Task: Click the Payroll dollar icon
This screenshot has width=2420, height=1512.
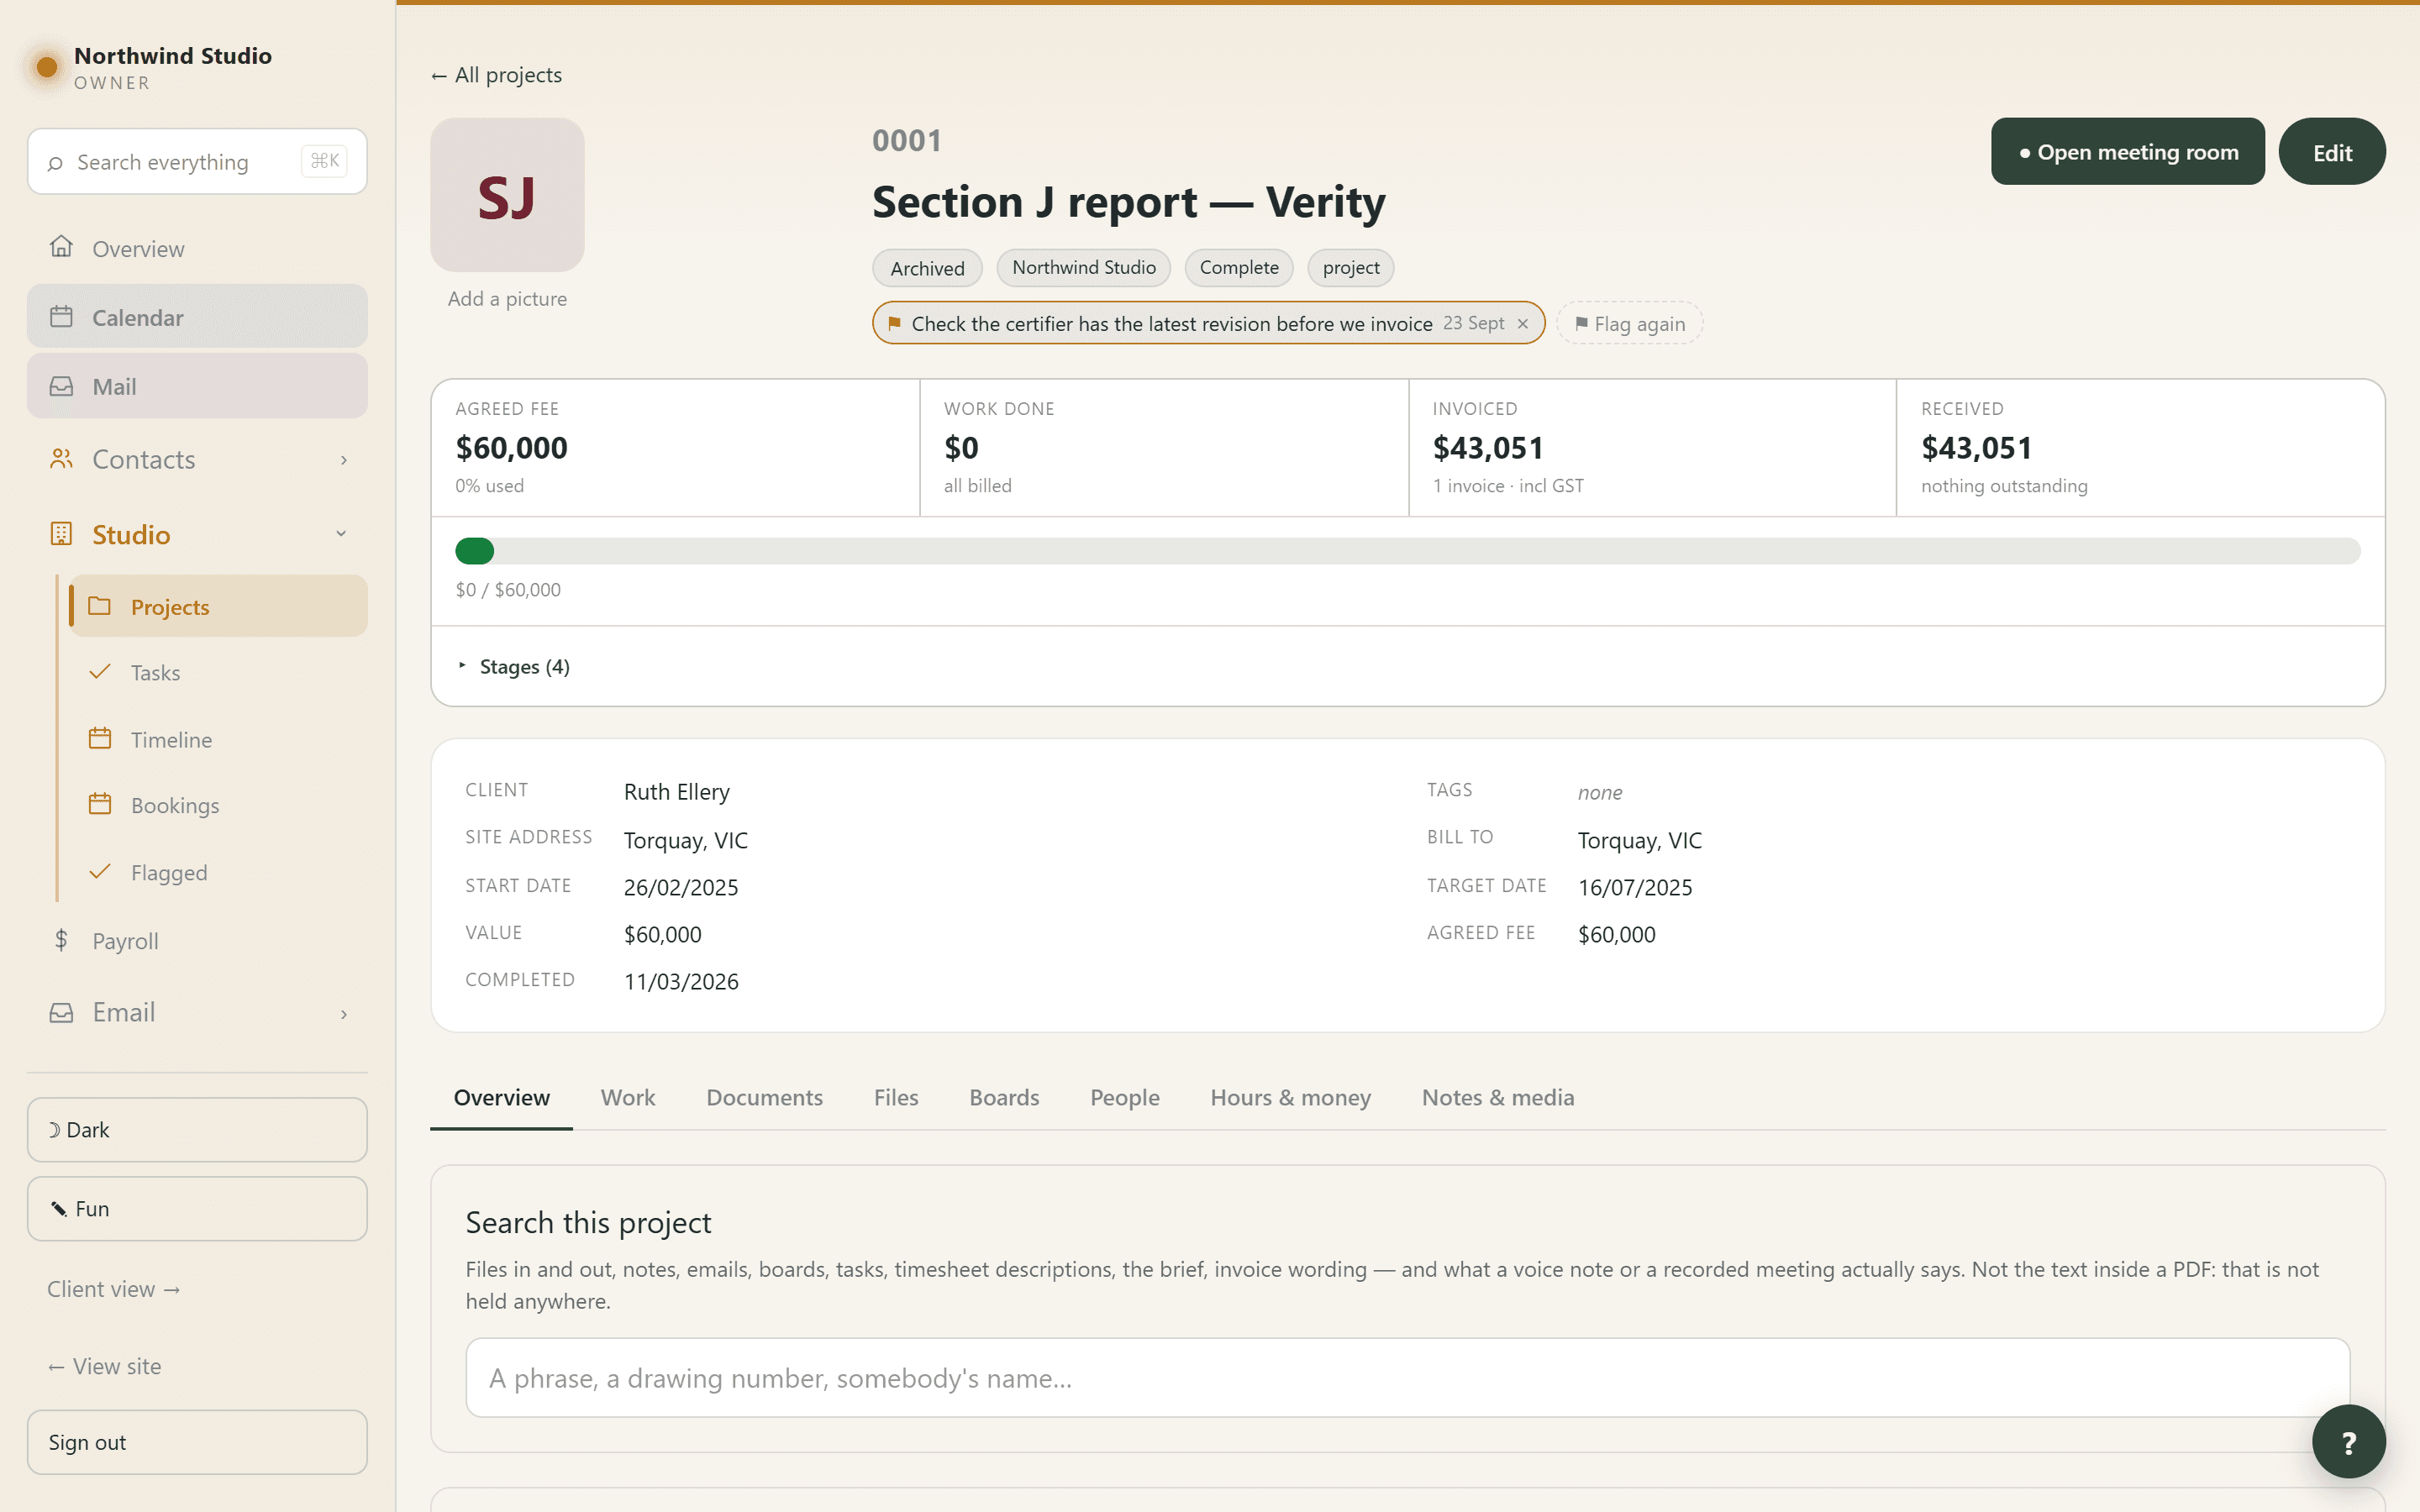Action: [x=61, y=940]
